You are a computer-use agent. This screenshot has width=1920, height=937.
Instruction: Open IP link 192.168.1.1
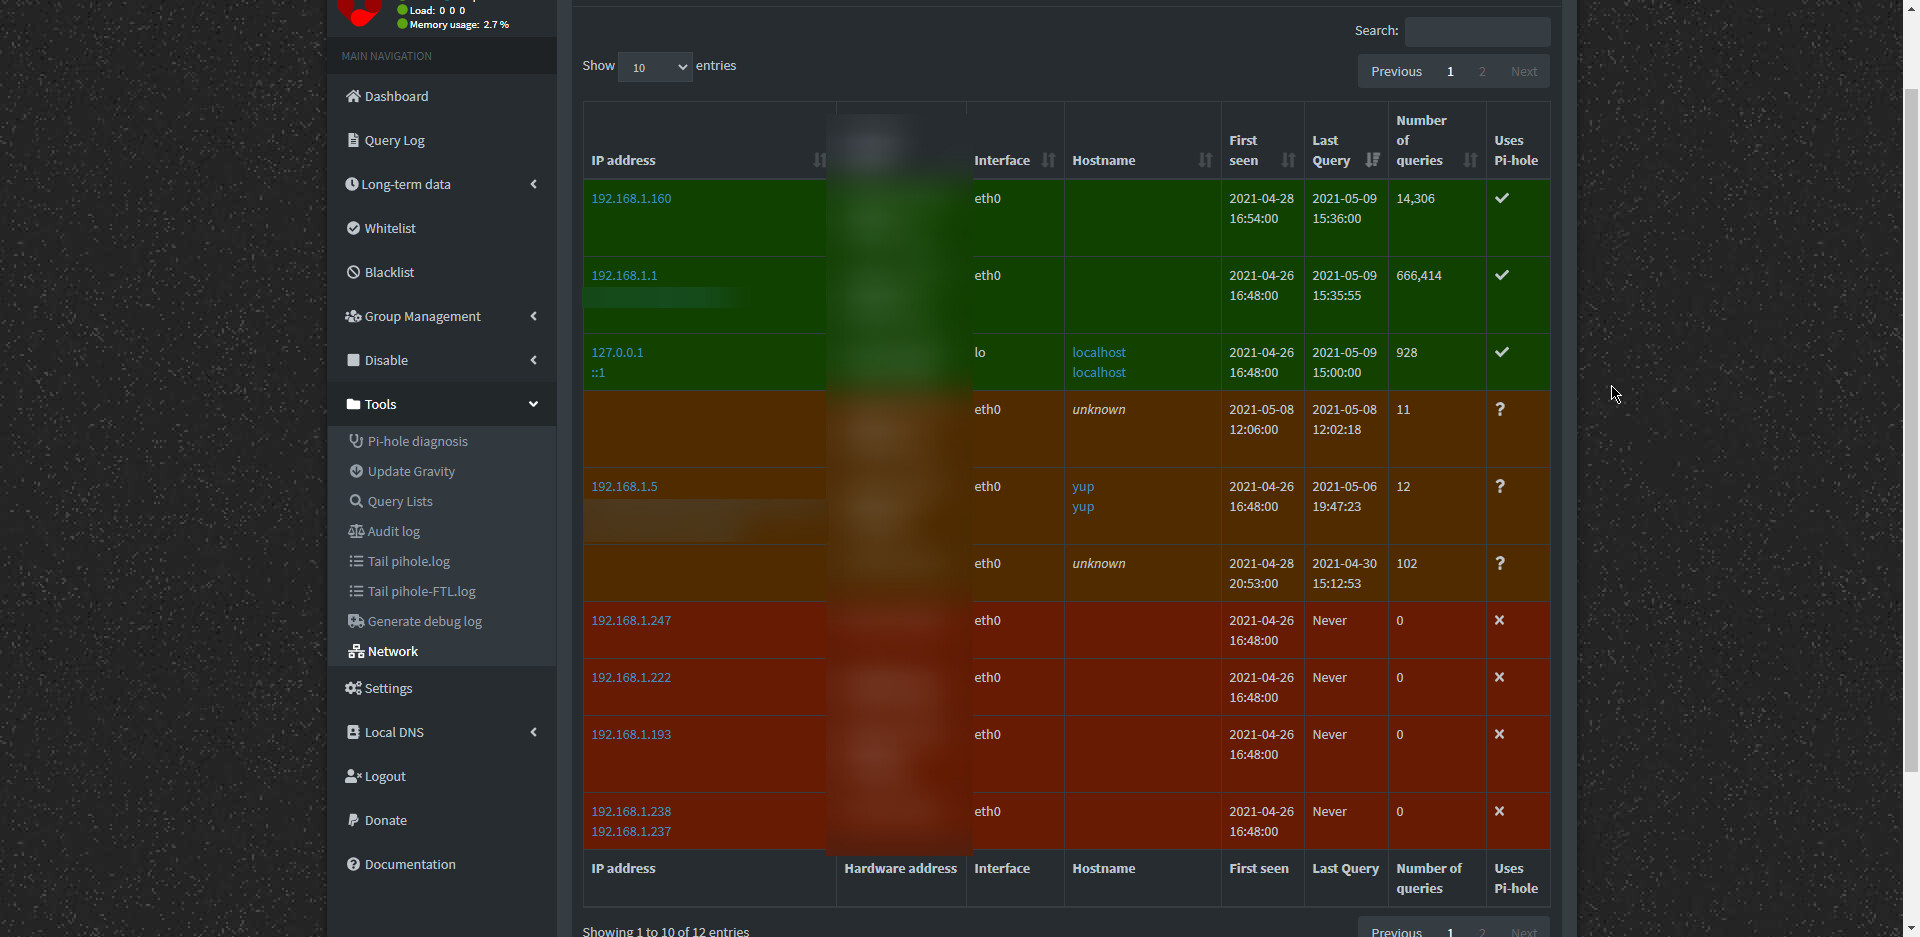click(x=624, y=275)
